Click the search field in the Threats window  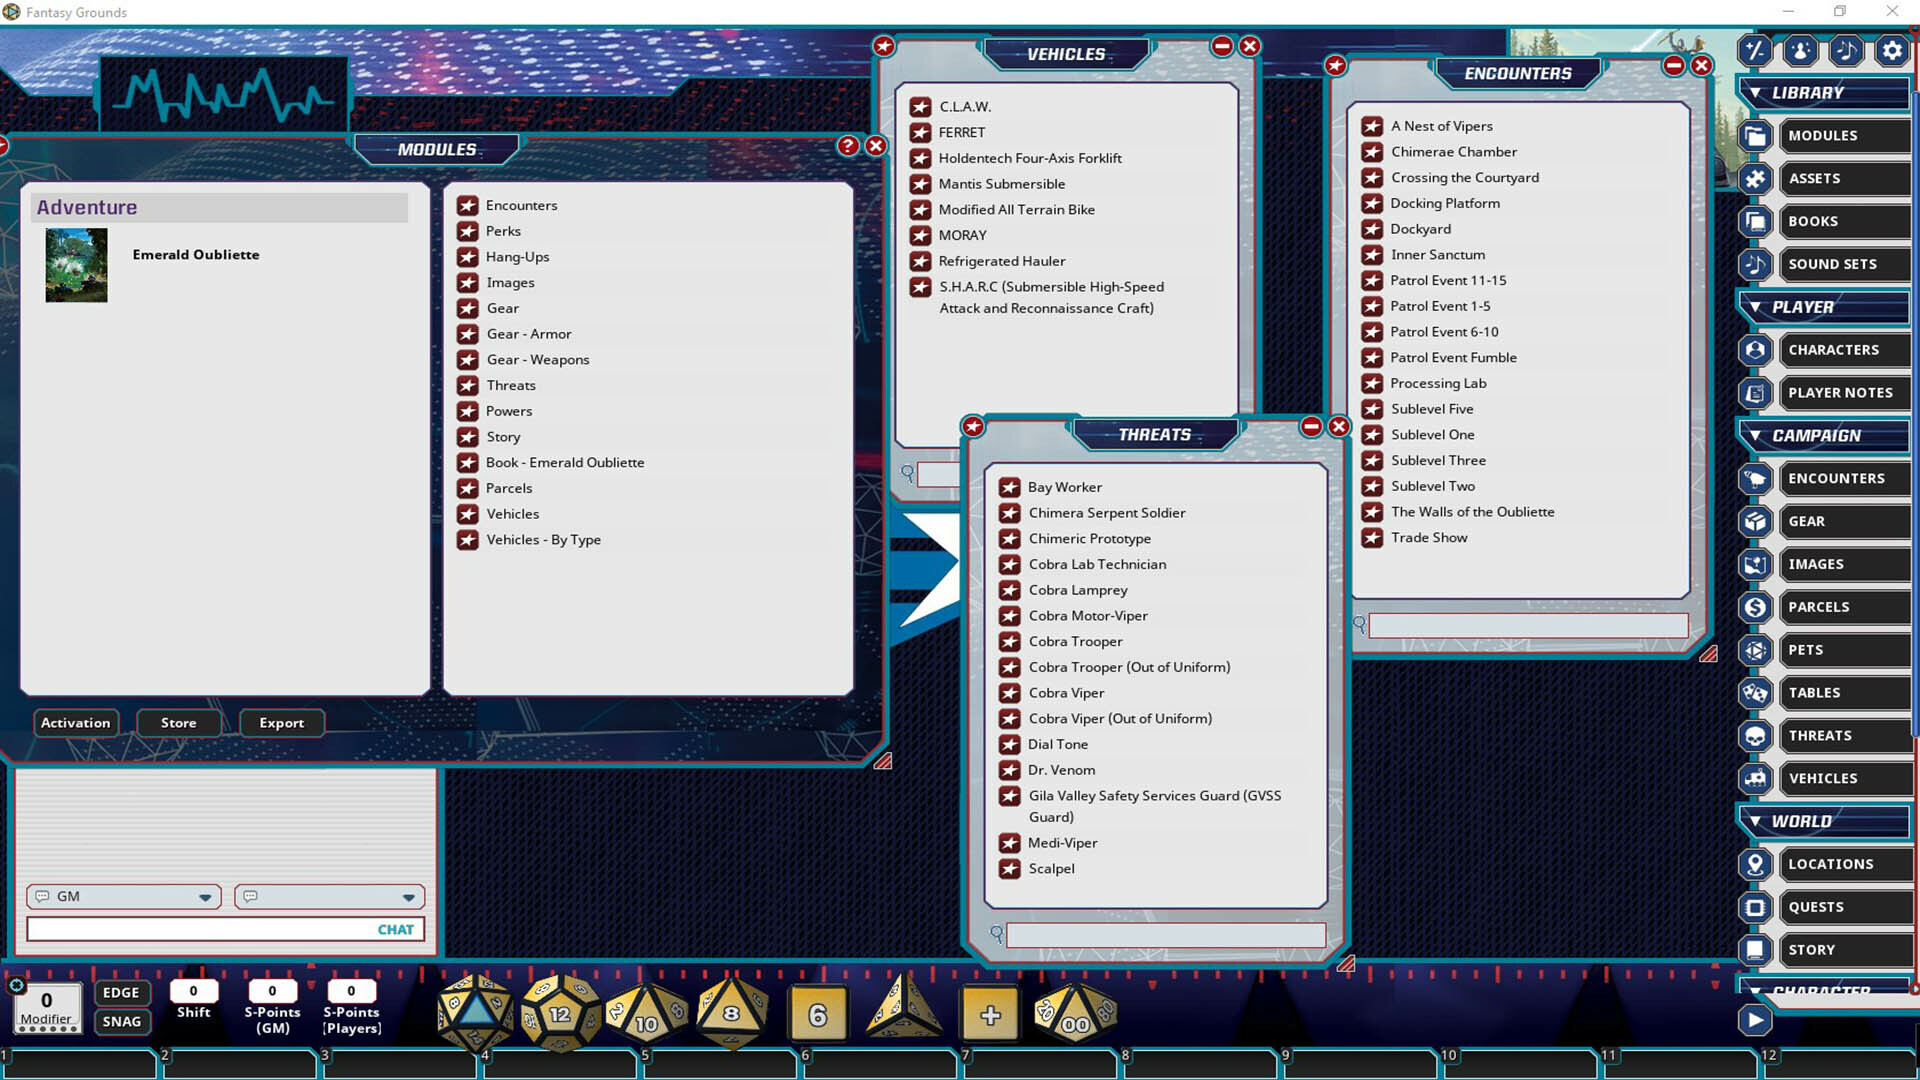tap(1165, 935)
